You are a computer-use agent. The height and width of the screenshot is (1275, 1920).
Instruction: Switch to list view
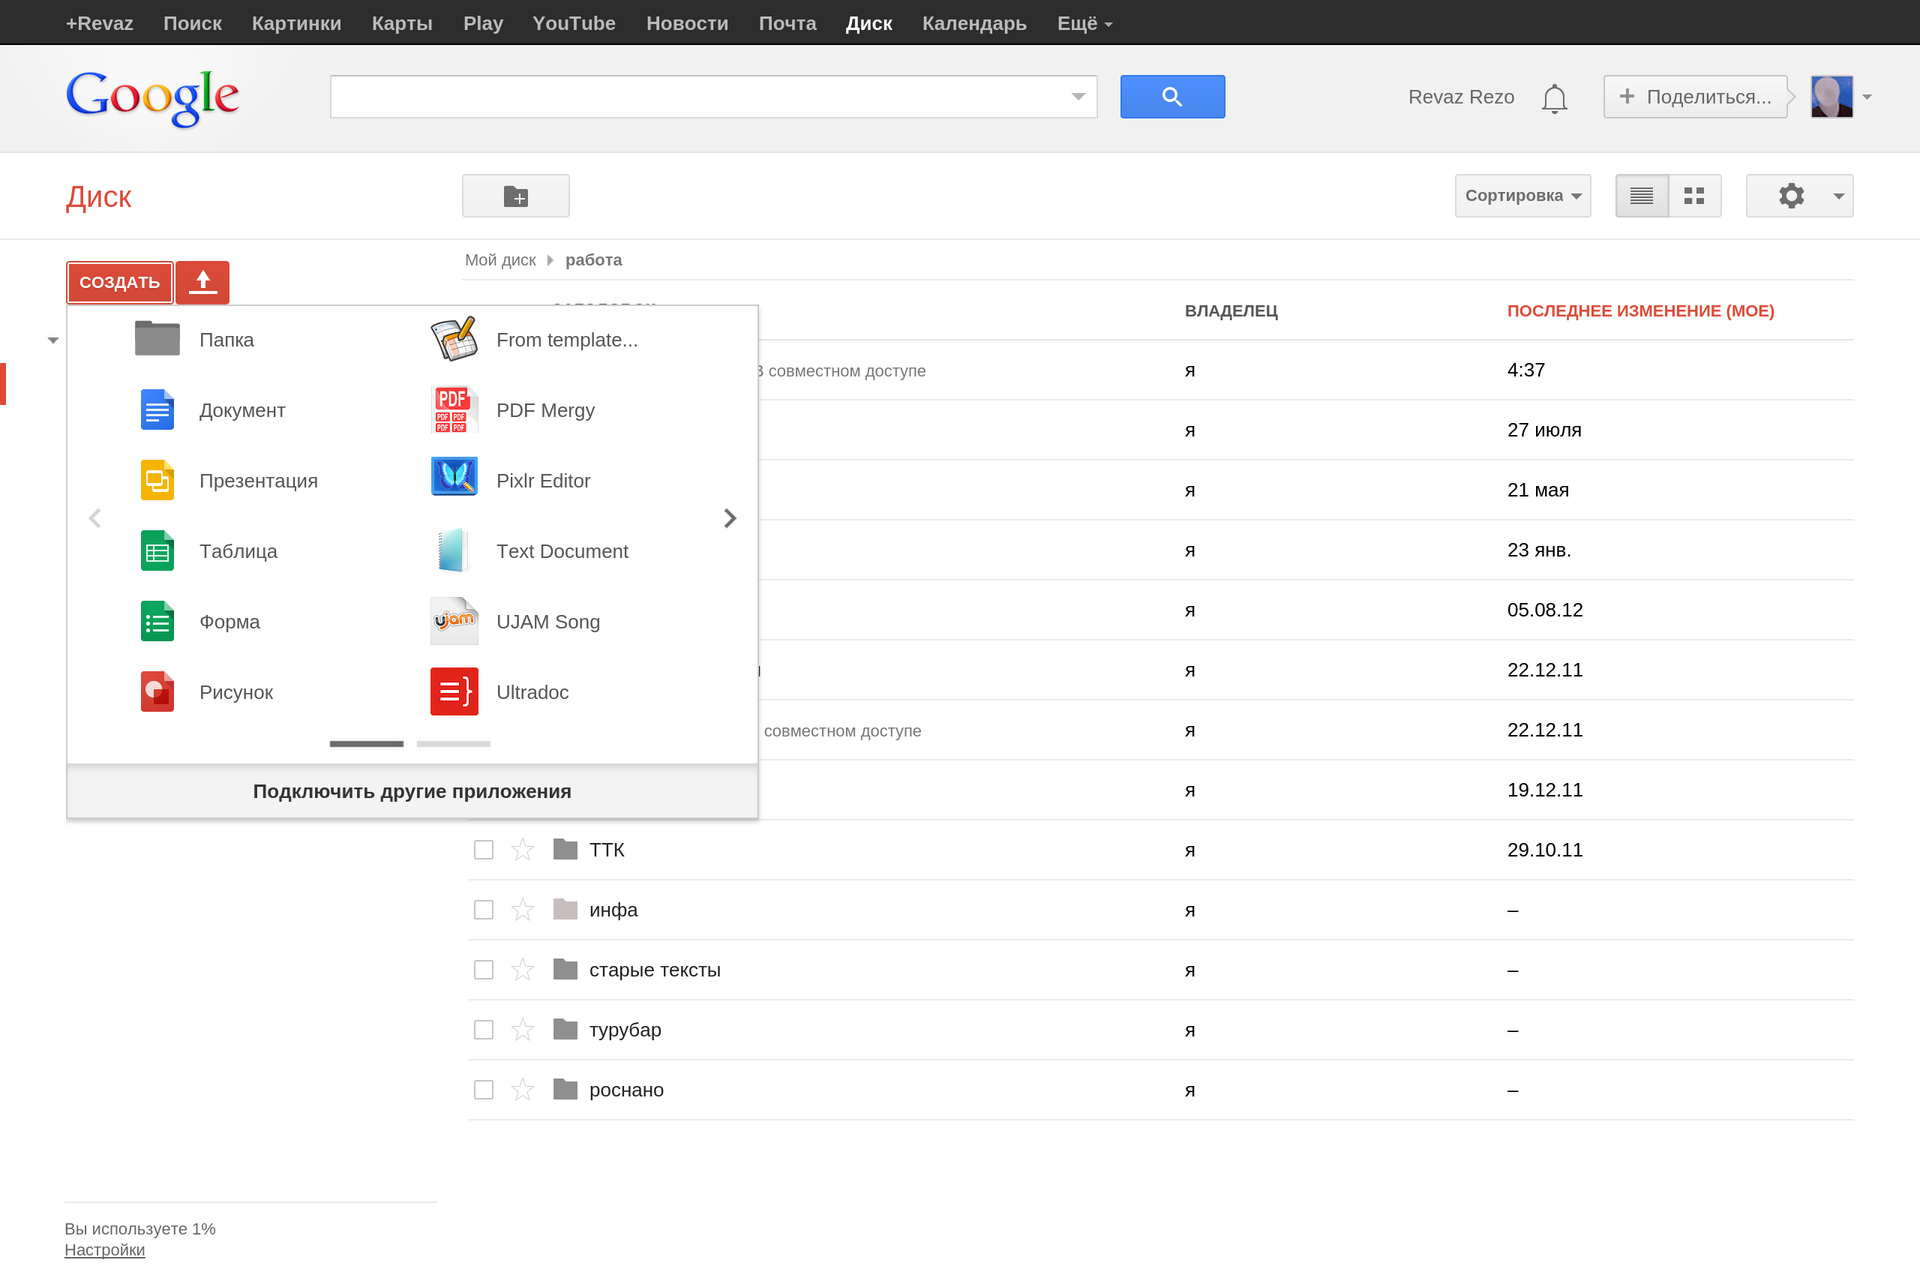coord(1642,196)
